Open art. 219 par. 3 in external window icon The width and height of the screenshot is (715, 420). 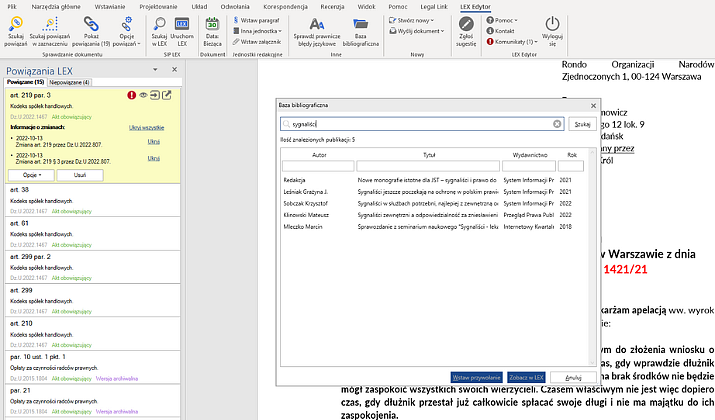[x=167, y=95]
